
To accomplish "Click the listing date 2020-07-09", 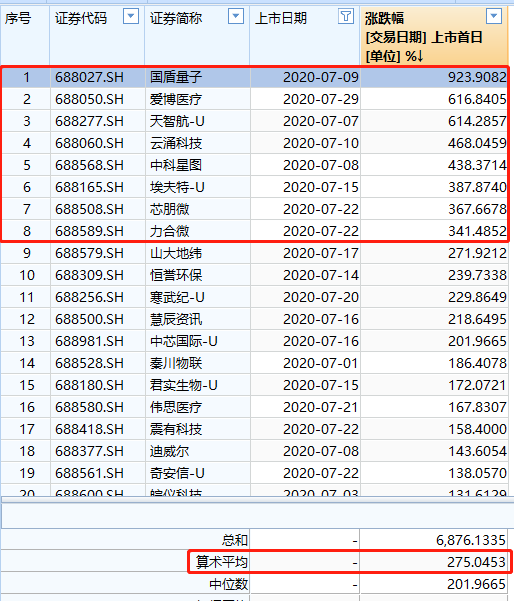I will tap(321, 77).
